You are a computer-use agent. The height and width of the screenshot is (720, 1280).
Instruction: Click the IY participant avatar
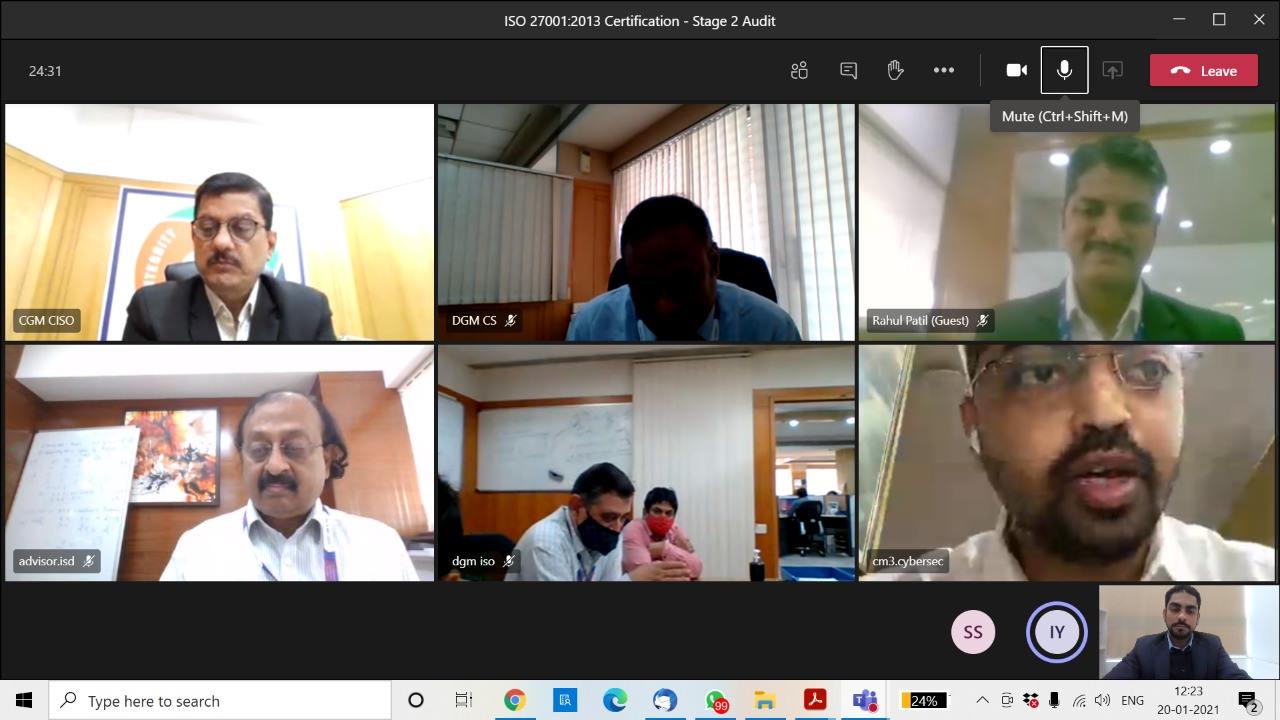1056,632
